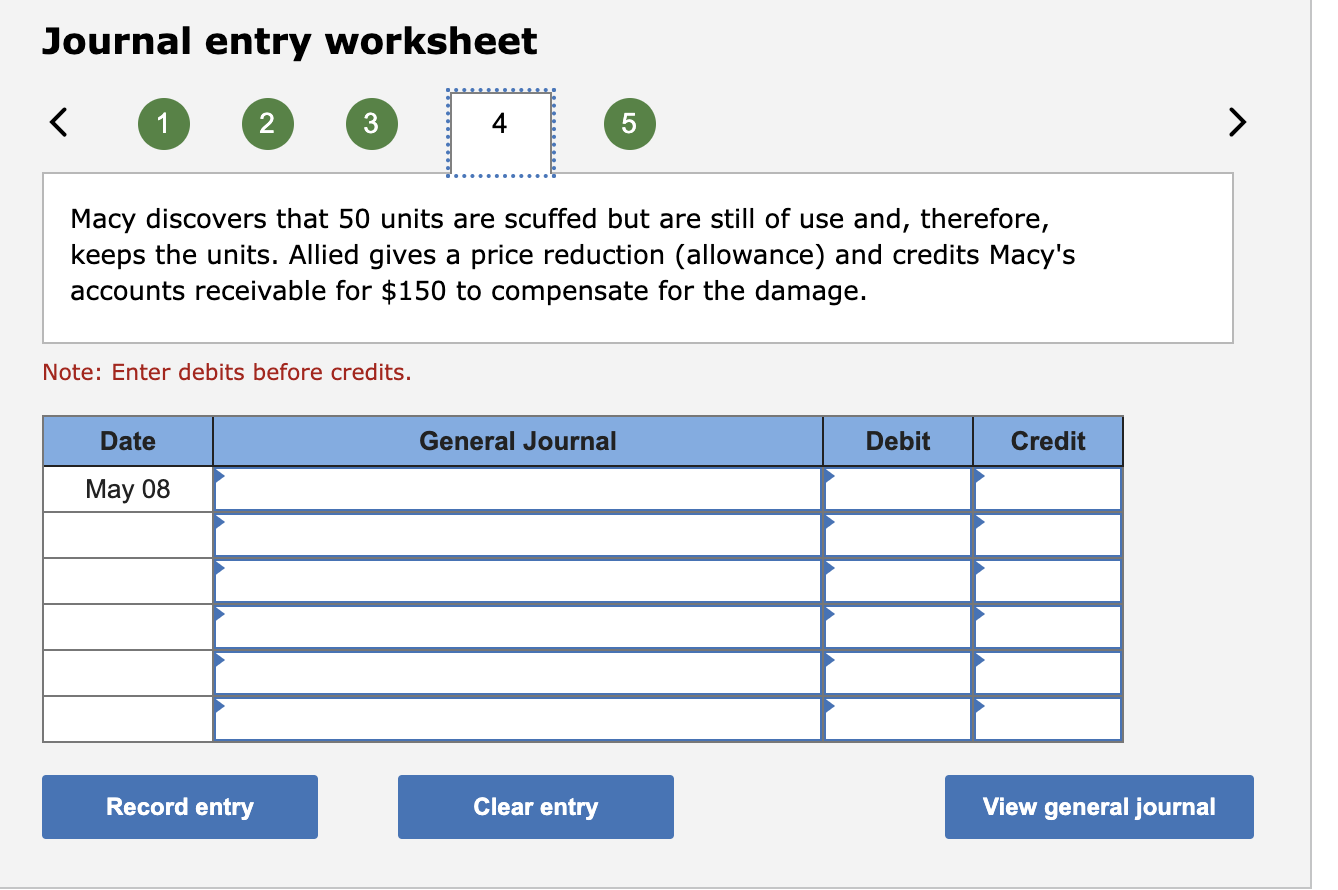The image size is (1338, 890).
Task: Select third row Debit amount field
Action: [898, 581]
